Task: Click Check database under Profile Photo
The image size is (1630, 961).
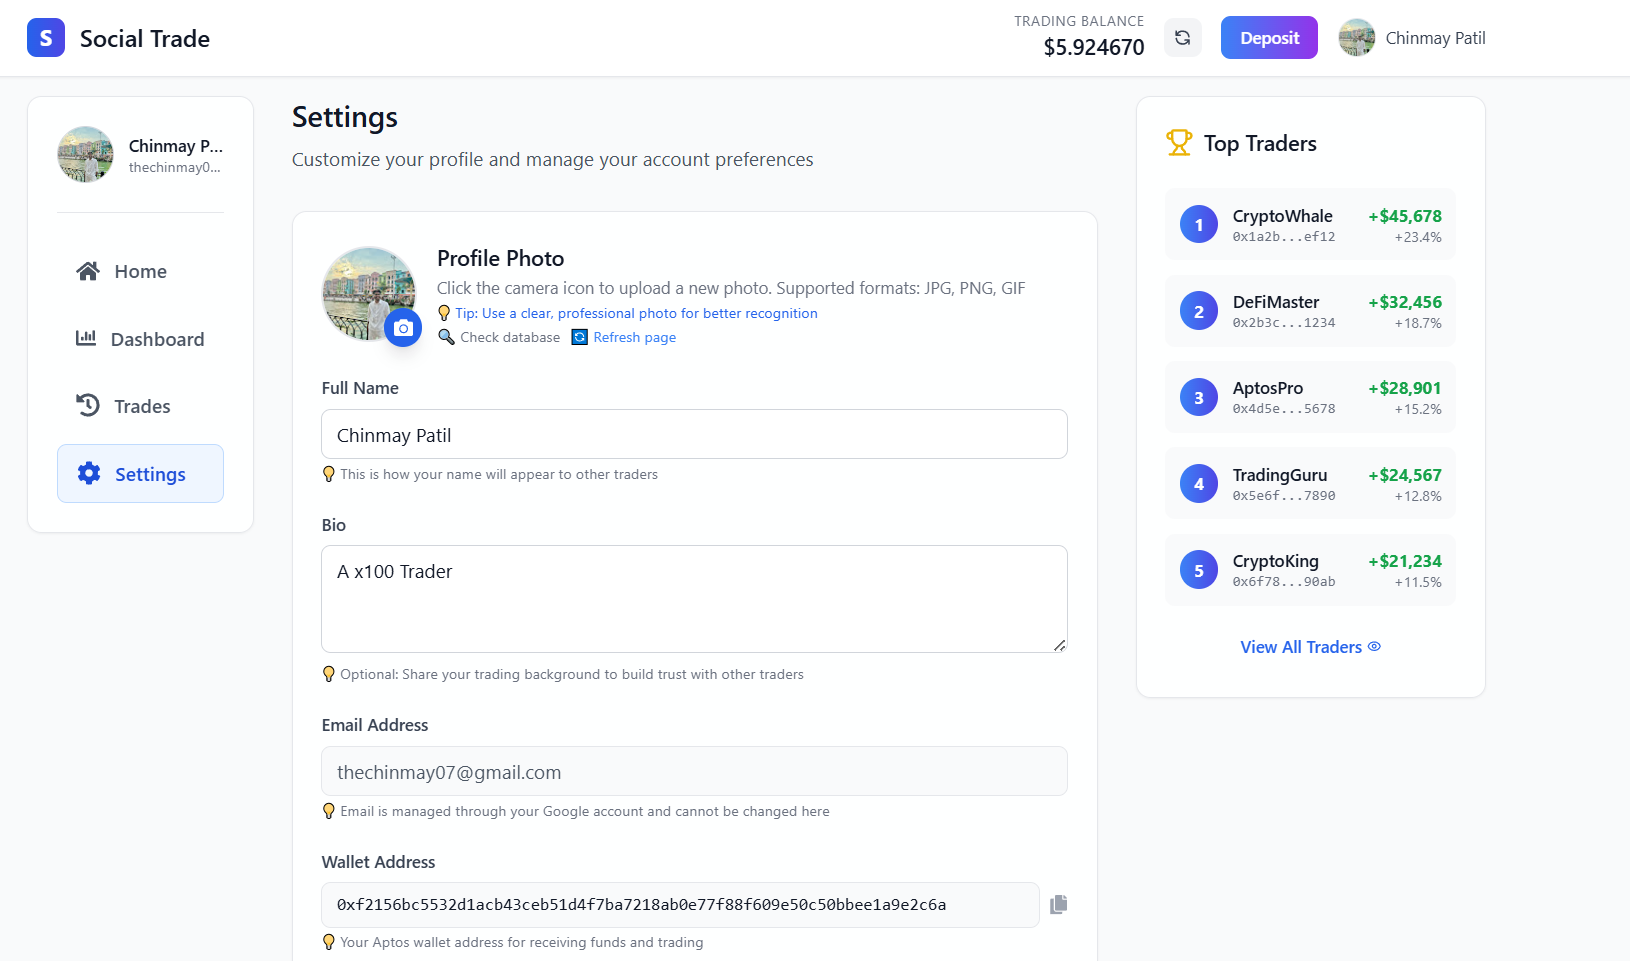Action: coord(509,338)
